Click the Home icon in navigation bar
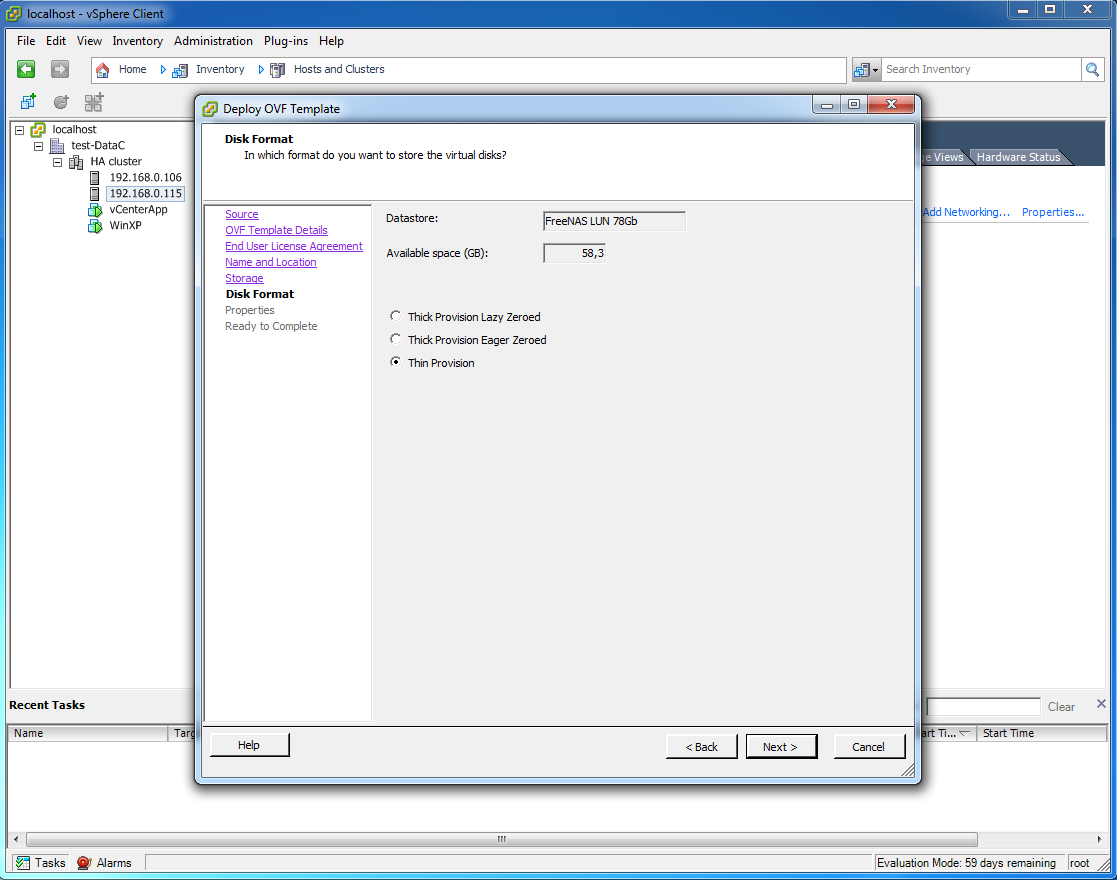 [103, 70]
